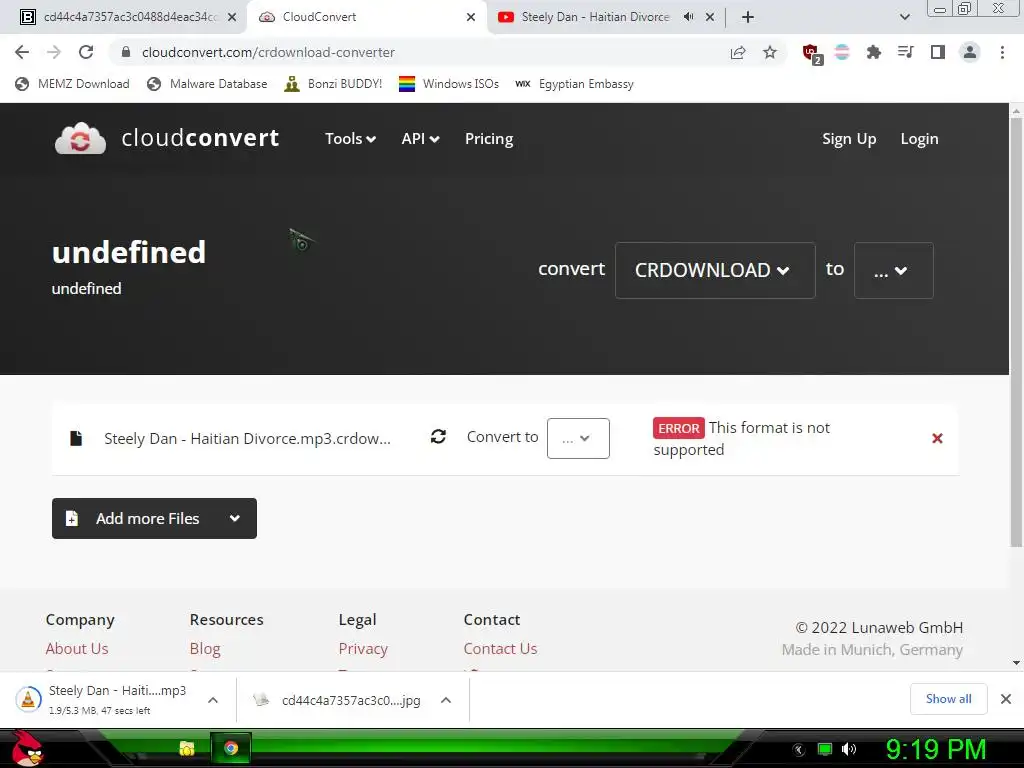Viewport: 1024px width, 768px height.
Task: Click the share page icon in address bar
Action: point(738,52)
